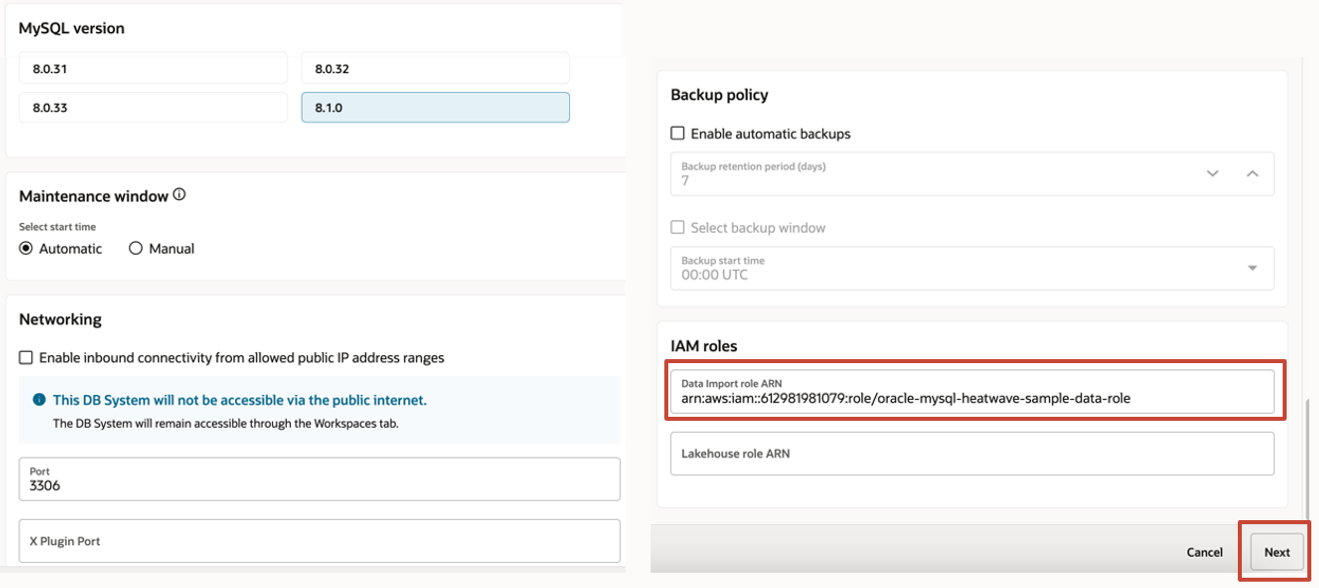Tick the Select backup window checkbox
1319x588 pixels.
point(678,228)
